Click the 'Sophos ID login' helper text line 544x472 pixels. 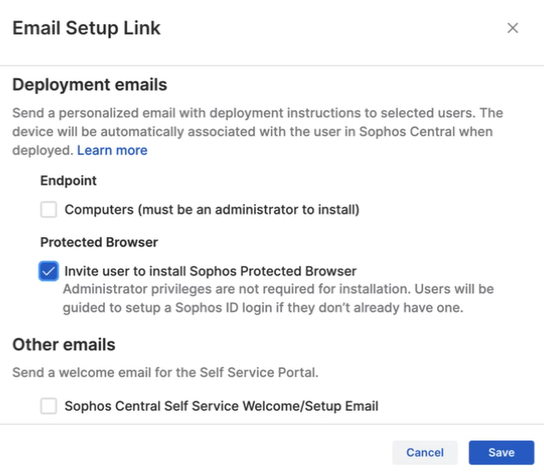pos(263,308)
